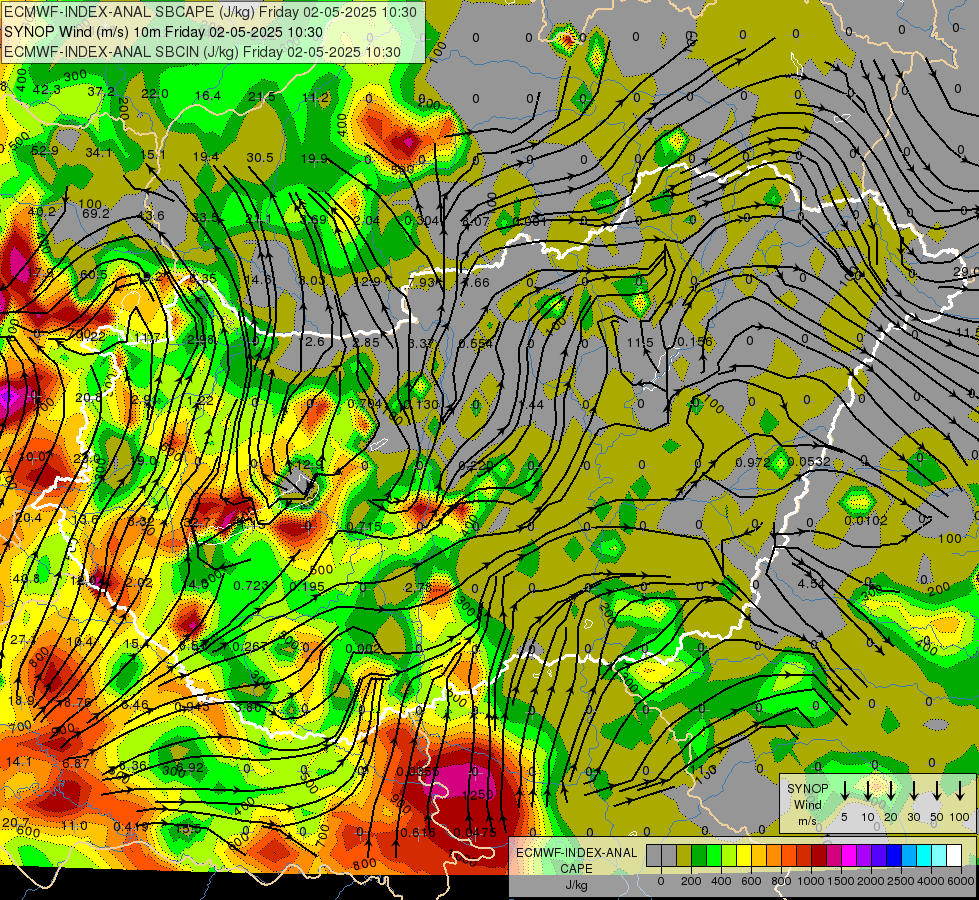Select the SBCAPE title line

point(210,12)
